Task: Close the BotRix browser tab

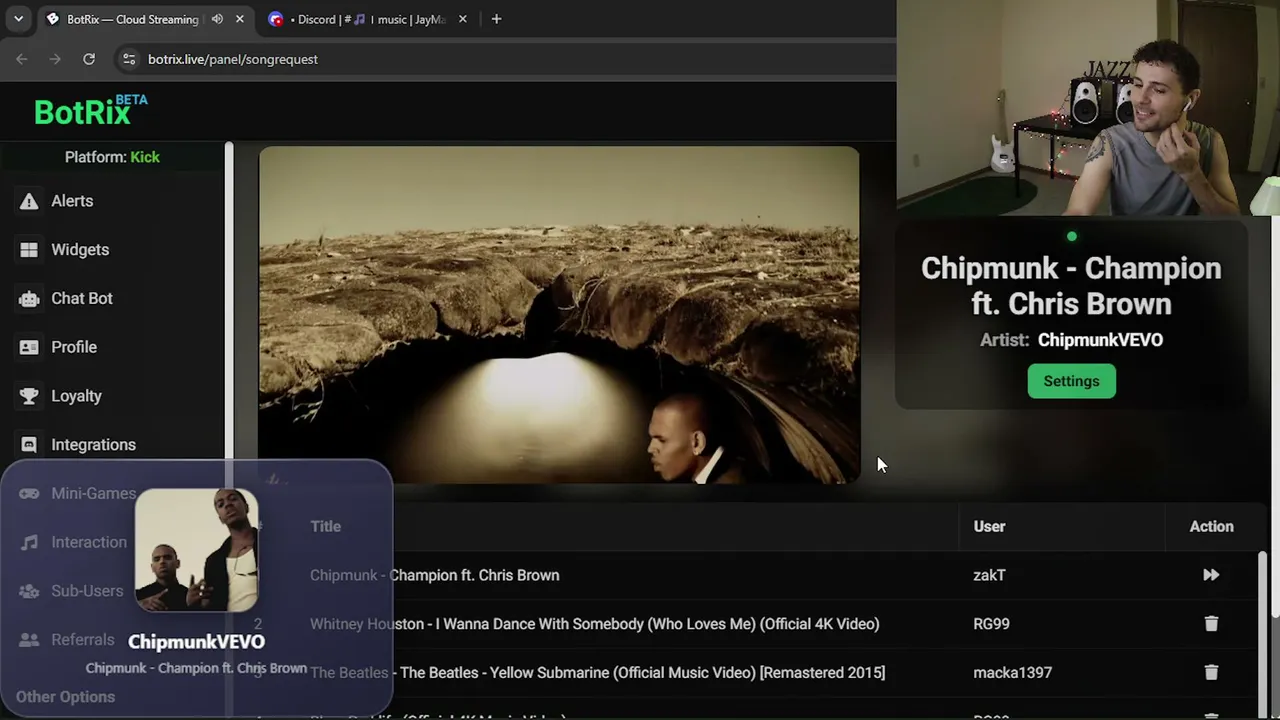Action: click(240, 19)
